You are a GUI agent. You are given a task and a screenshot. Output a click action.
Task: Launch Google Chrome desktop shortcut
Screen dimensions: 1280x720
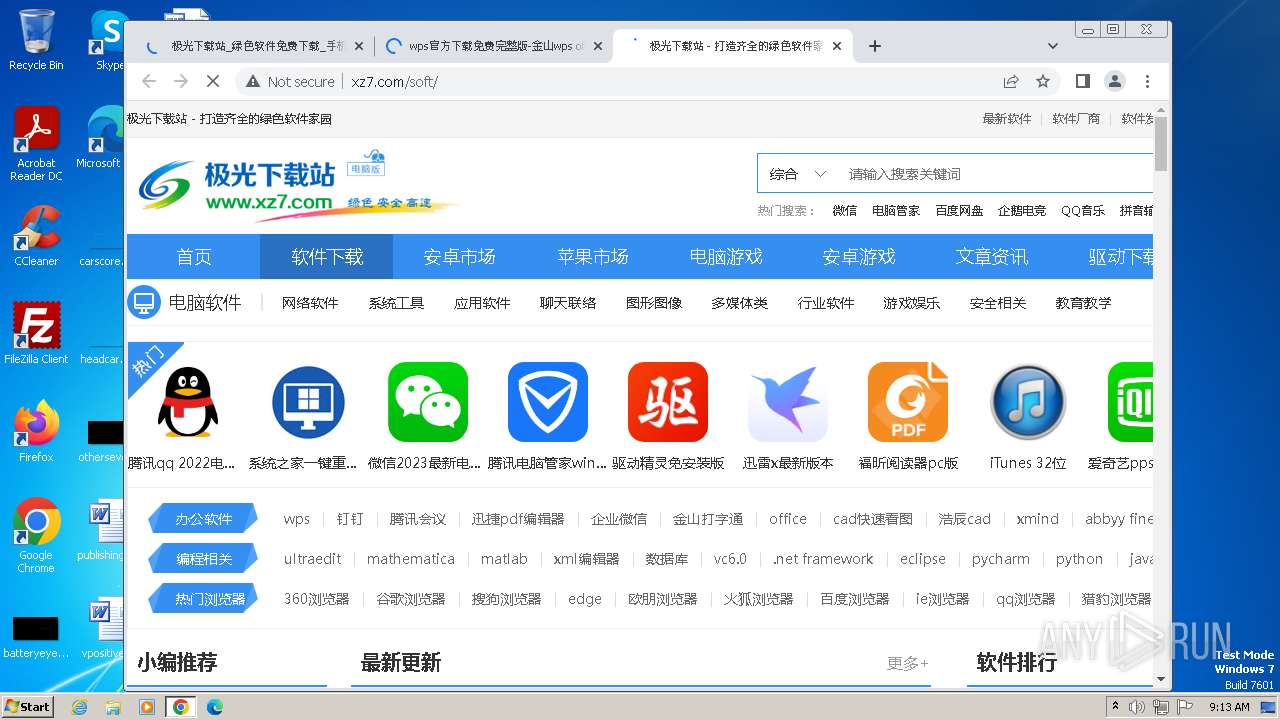(x=36, y=536)
